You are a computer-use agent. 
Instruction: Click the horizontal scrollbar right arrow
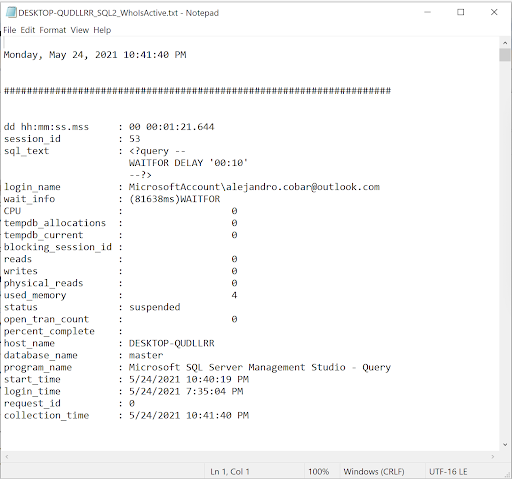coord(493,456)
